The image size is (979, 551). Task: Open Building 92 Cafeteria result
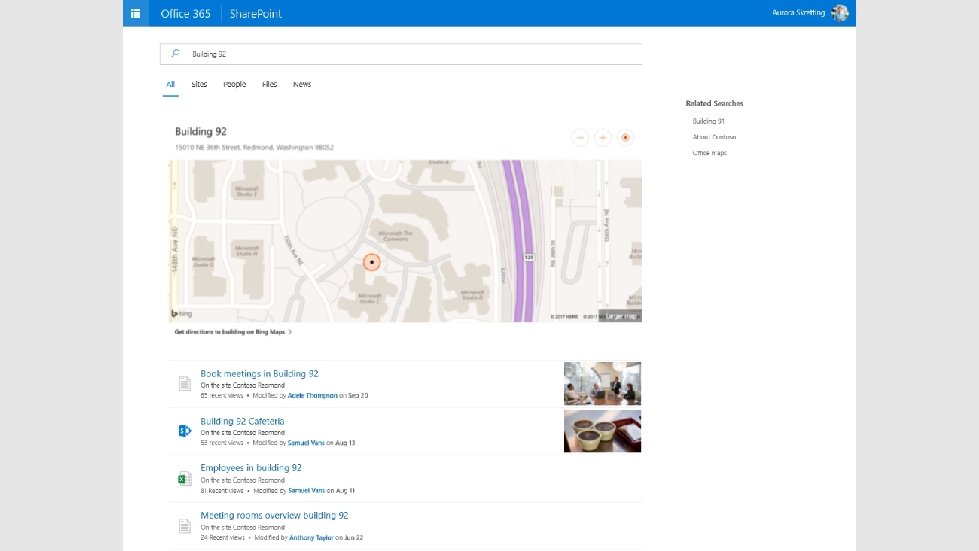242,421
